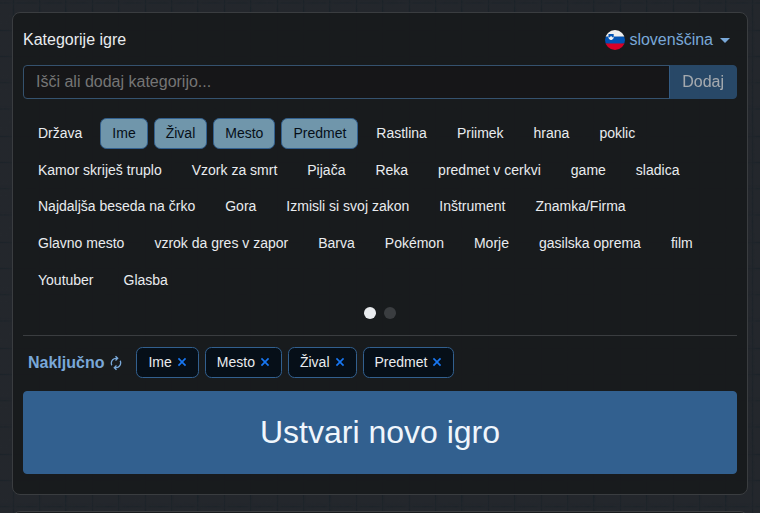Deselect the Mesto category chip
The image size is (760, 513).
click(244, 133)
